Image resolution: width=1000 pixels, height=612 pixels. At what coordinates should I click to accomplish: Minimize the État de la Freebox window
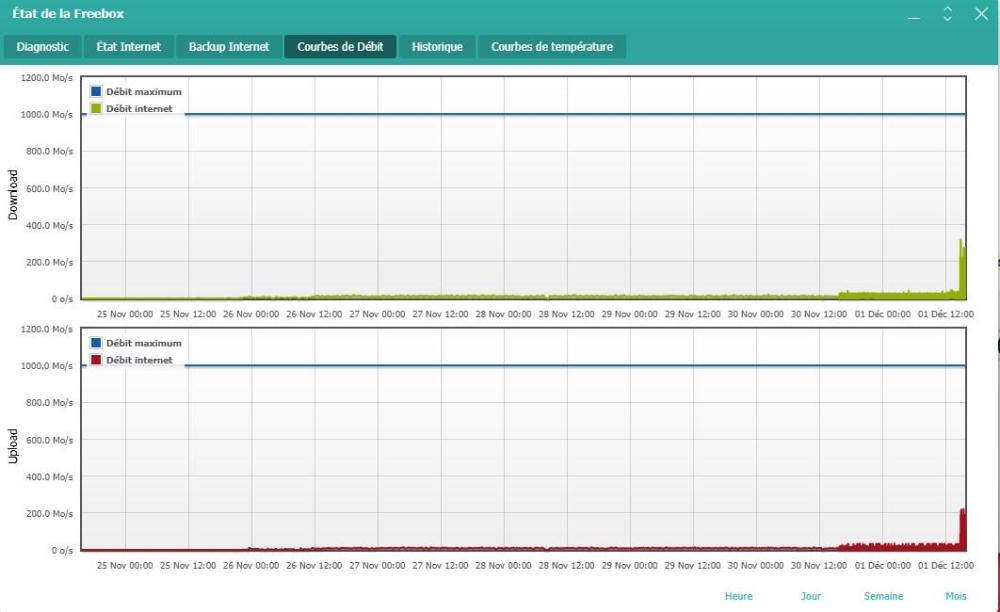914,15
